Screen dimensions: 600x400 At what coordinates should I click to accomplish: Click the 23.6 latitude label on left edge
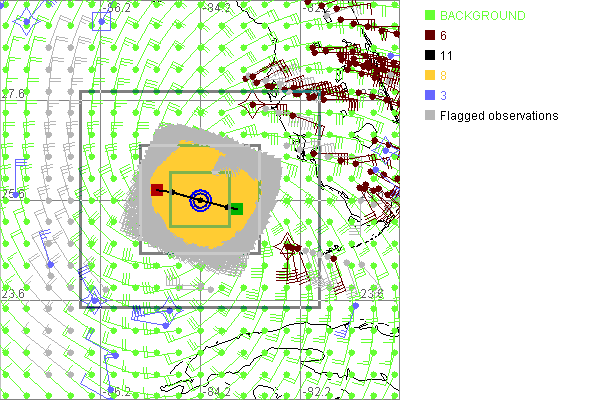(x=12, y=294)
